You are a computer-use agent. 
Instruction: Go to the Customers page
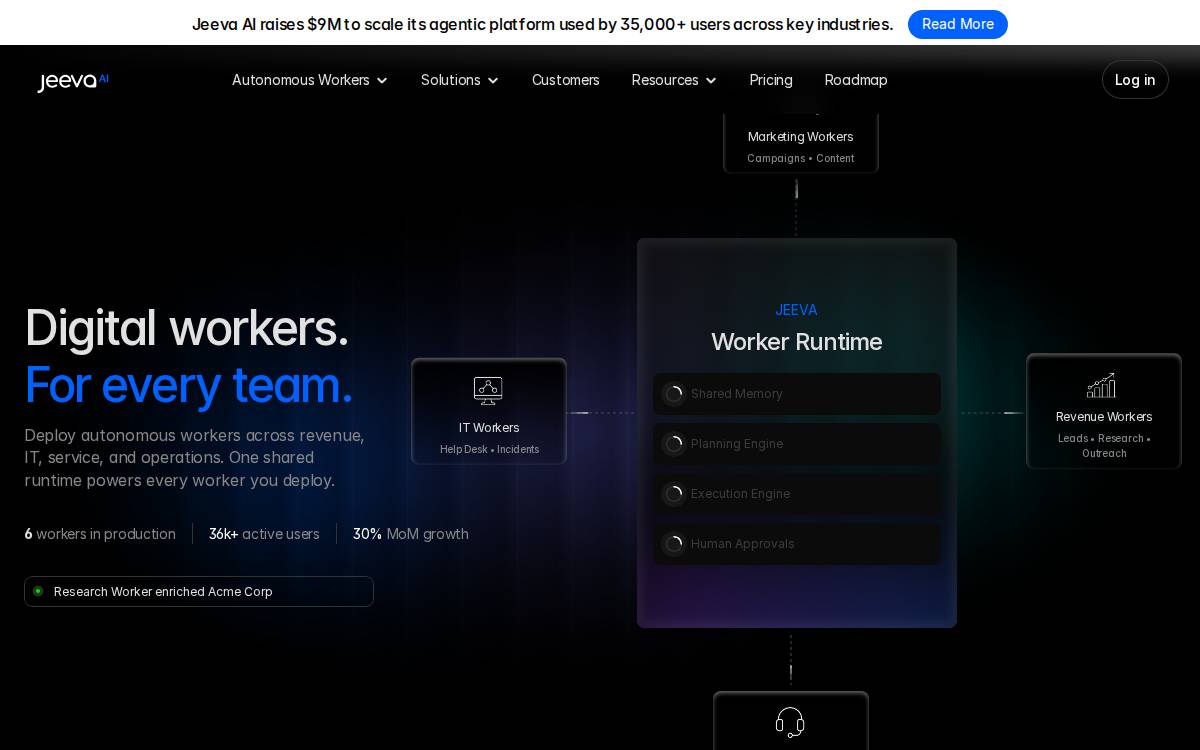point(566,80)
